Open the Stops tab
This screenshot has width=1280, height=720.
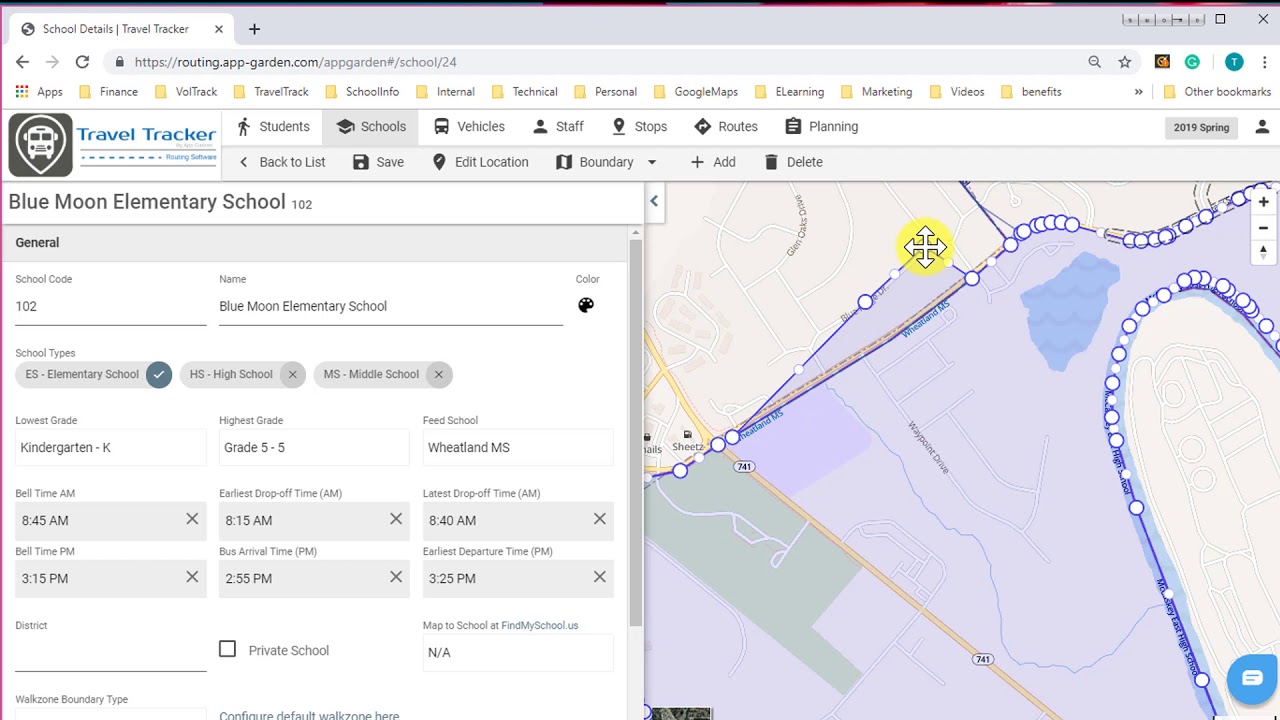click(x=639, y=127)
